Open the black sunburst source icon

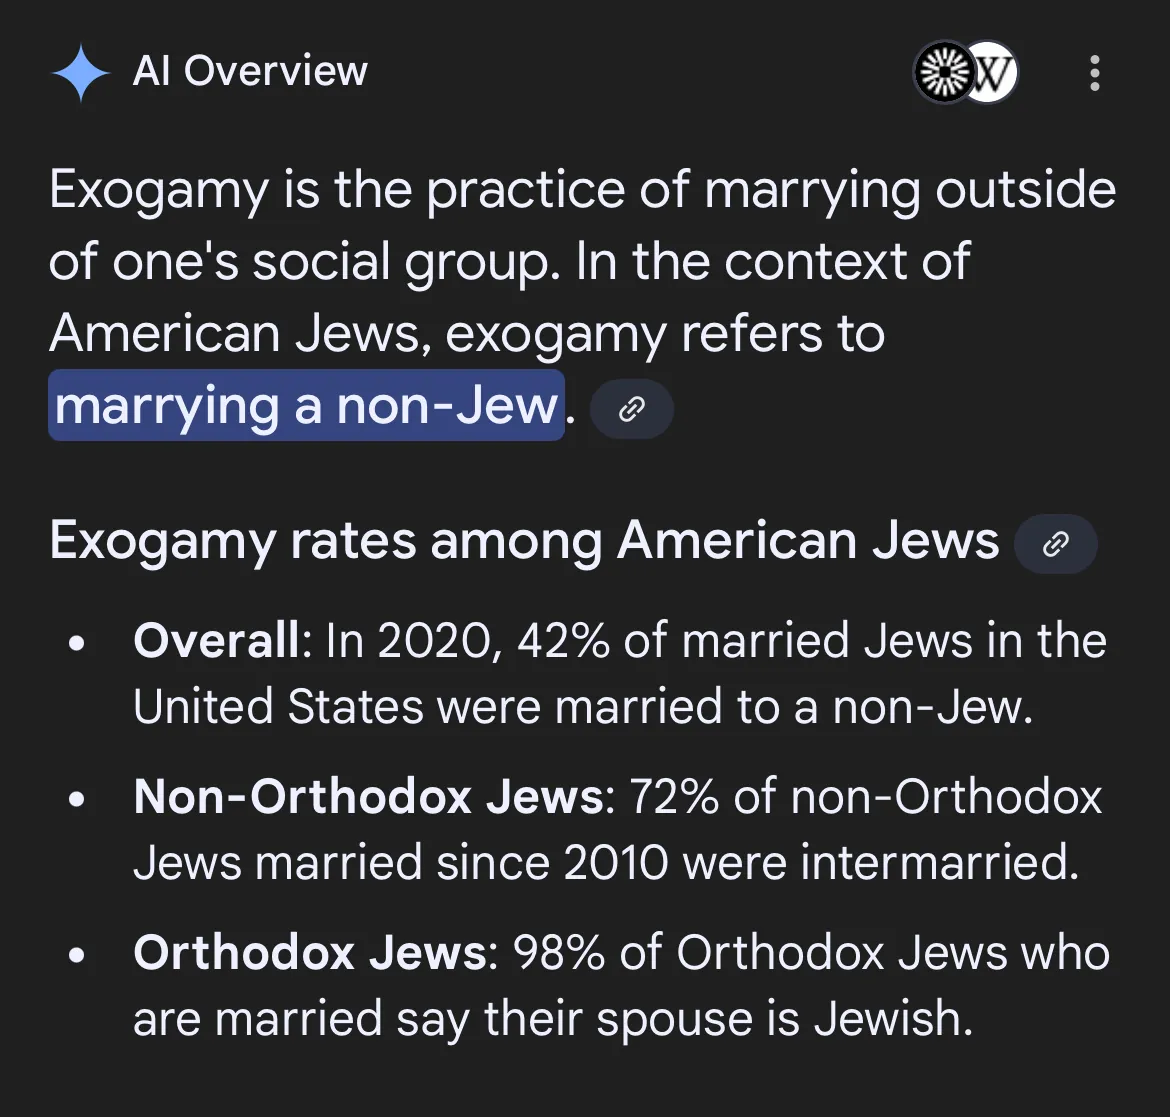coord(945,72)
